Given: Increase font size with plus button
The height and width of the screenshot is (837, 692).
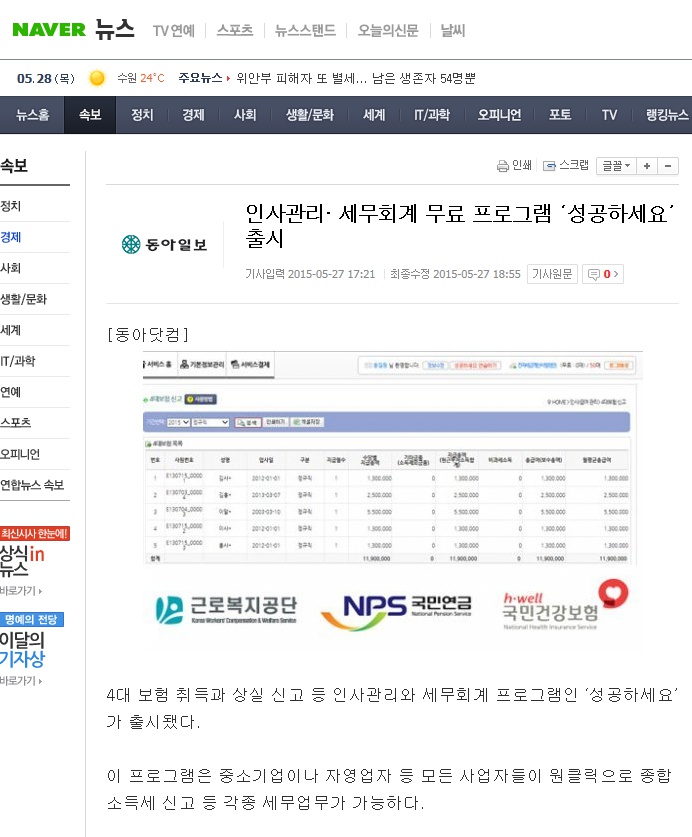Looking at the screenshot, I should coord(647,166).
